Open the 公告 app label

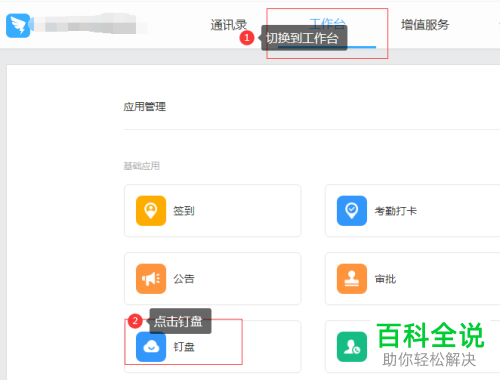(184, 279)
